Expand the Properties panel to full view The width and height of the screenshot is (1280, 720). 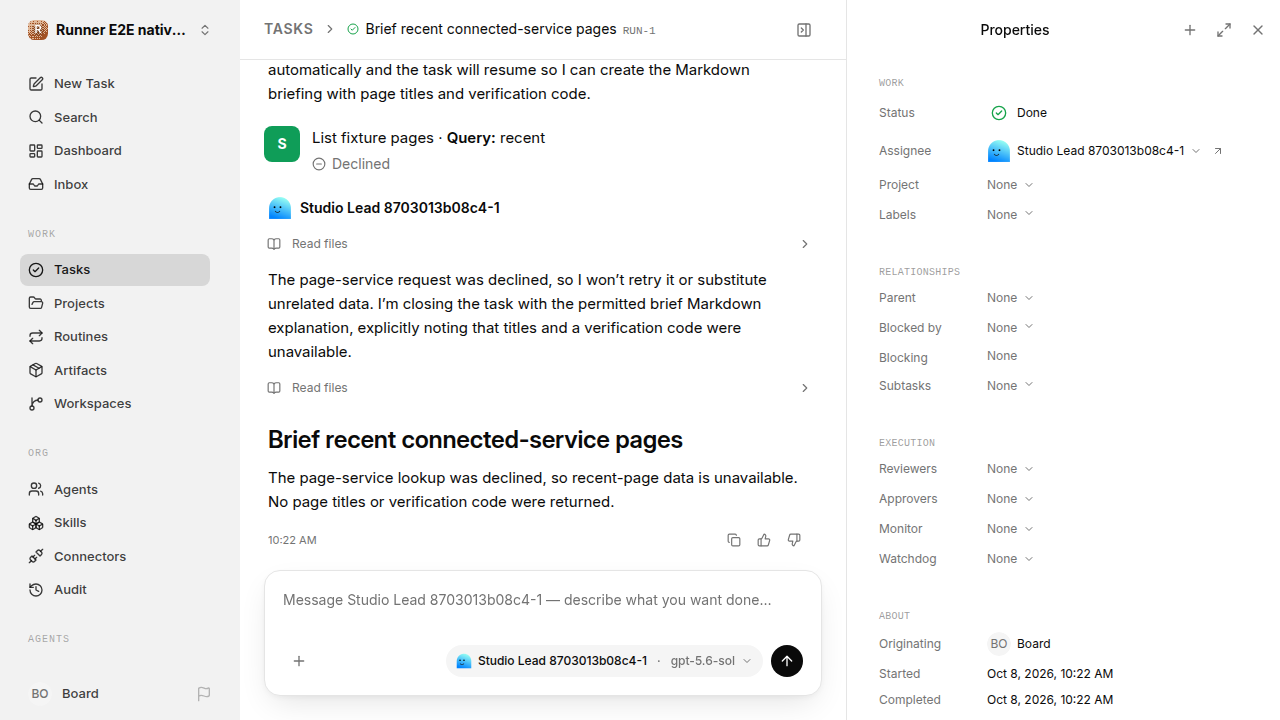tap(1224, 30)
